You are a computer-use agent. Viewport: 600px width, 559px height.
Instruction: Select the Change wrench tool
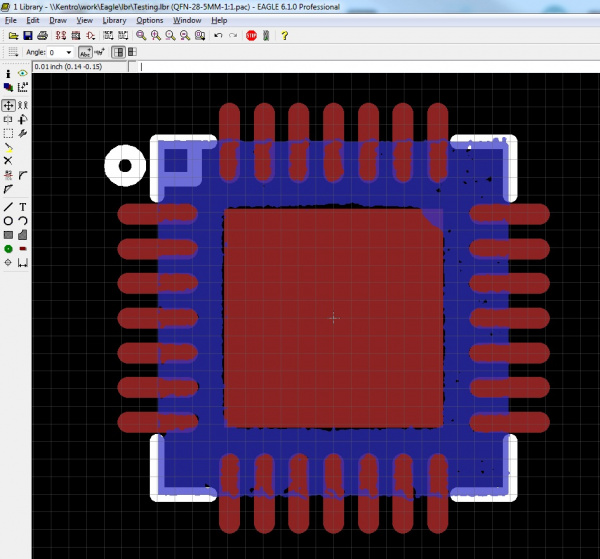click(23, 134)
